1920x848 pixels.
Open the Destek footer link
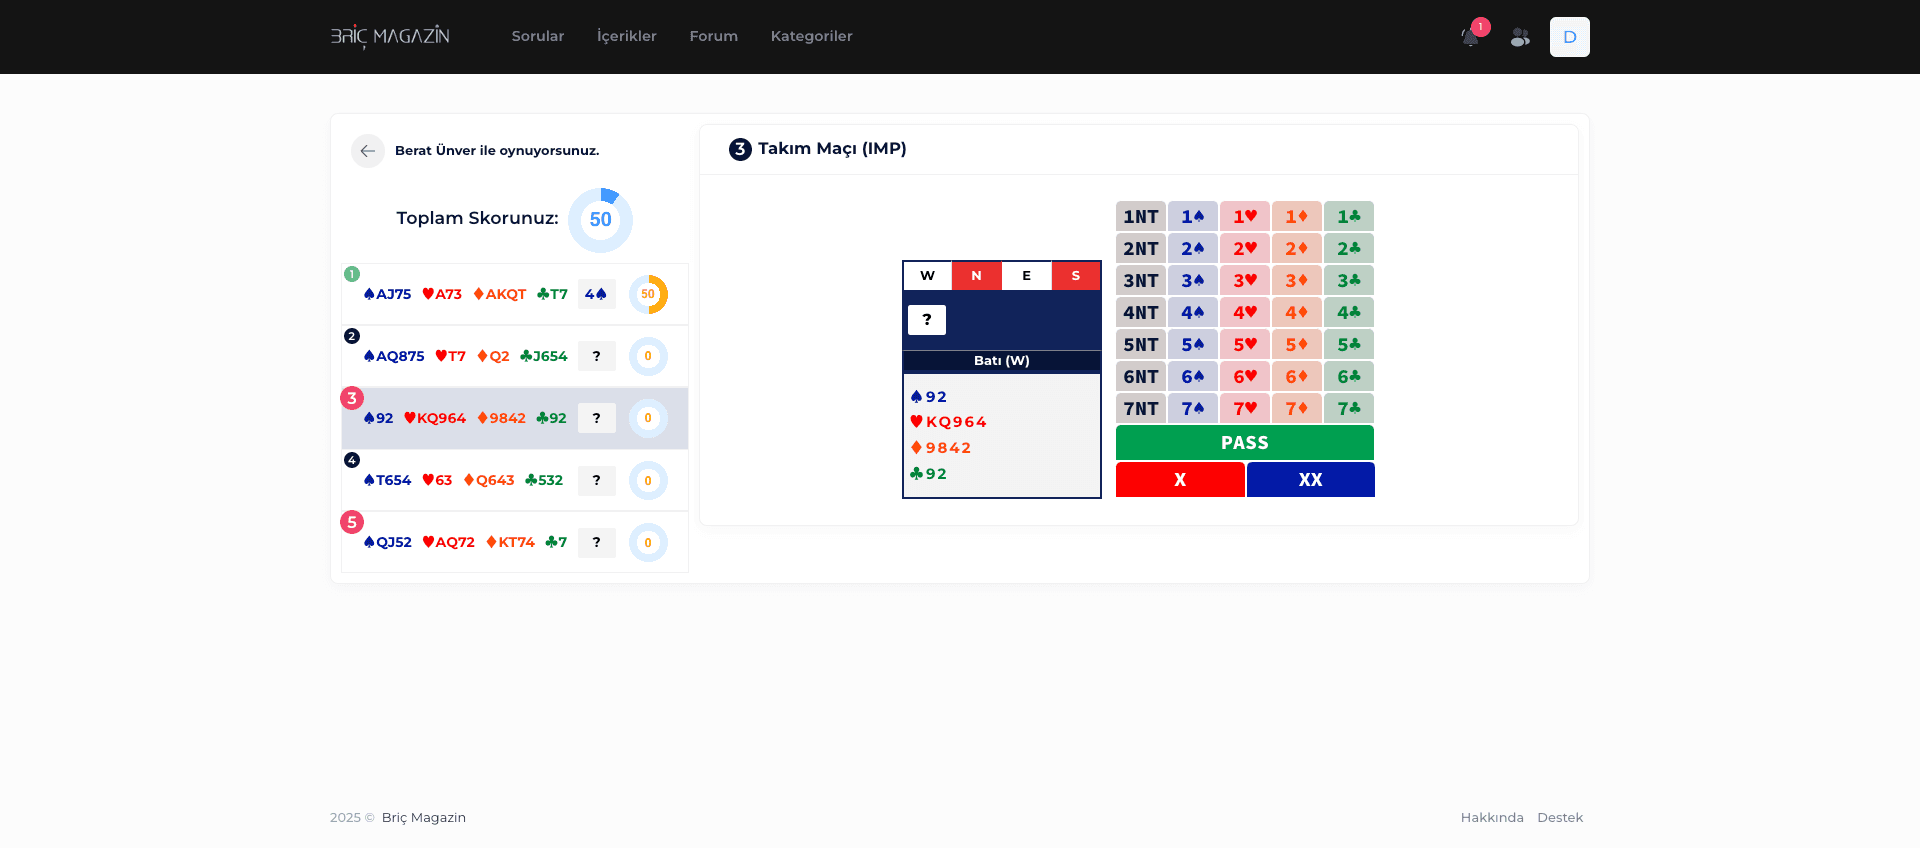click(1560, 817)
